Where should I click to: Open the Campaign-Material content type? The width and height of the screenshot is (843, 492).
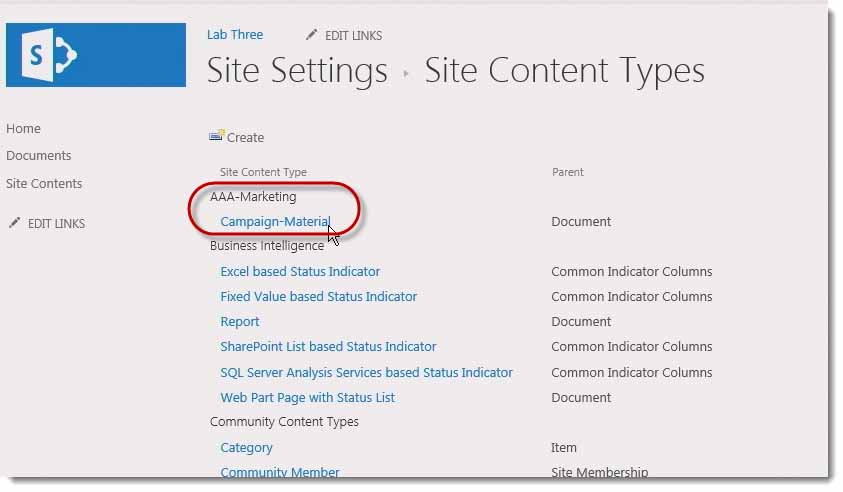[275, 222]
